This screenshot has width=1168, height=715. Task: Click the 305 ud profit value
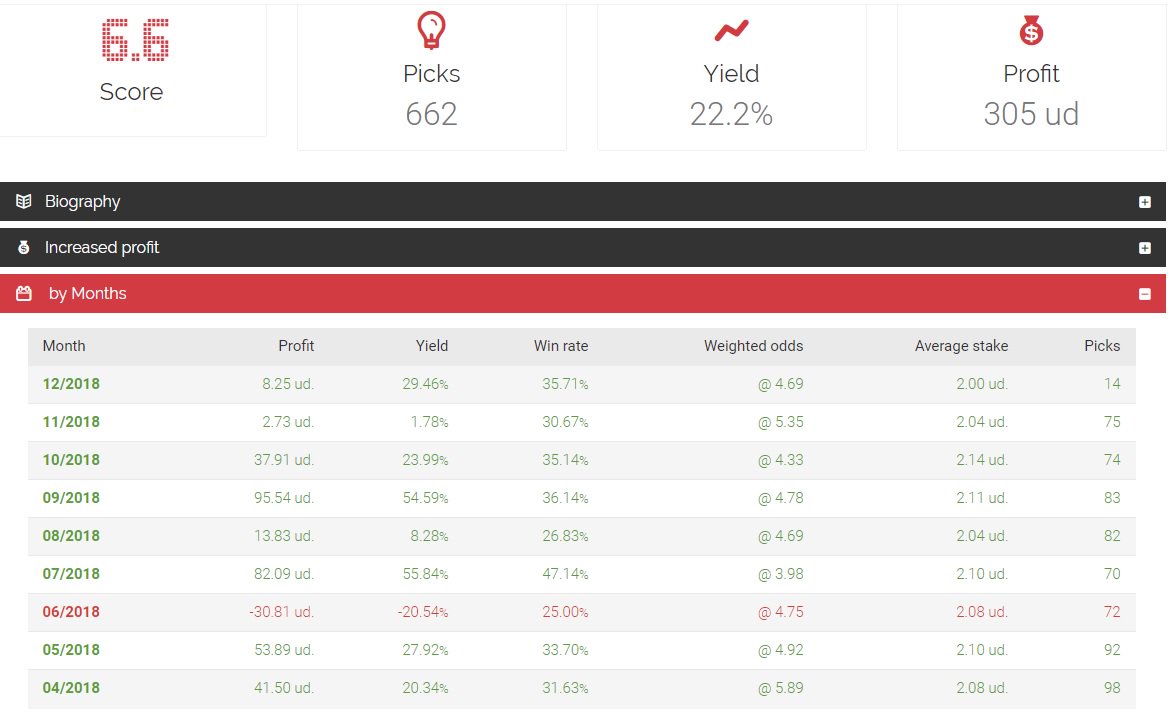click(x=1031, y=114)
